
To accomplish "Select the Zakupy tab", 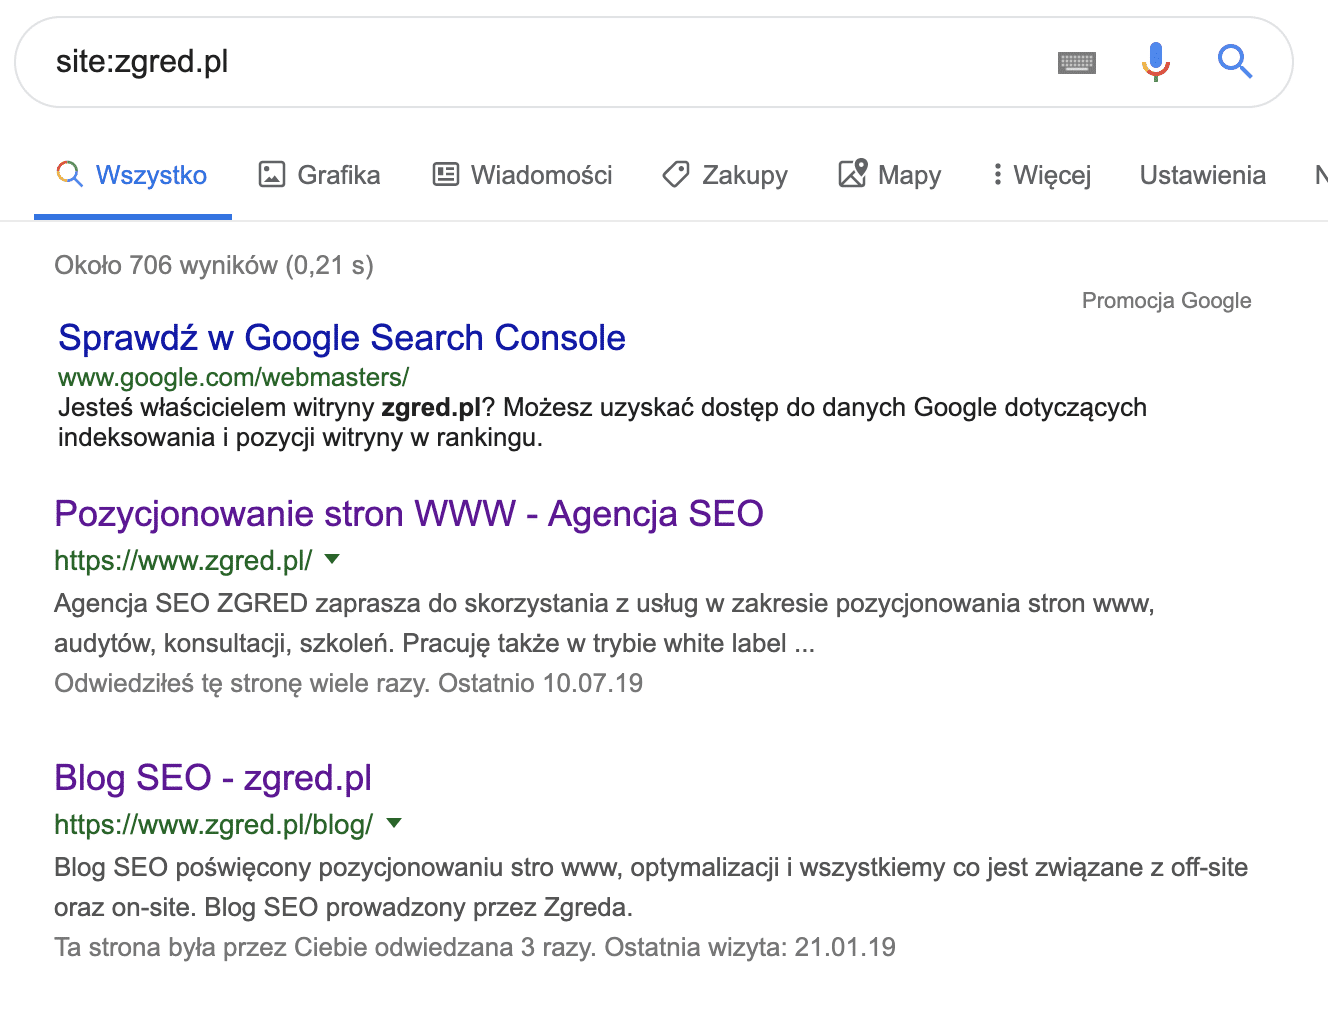I will pyautogui.click(x=744, y=175).
